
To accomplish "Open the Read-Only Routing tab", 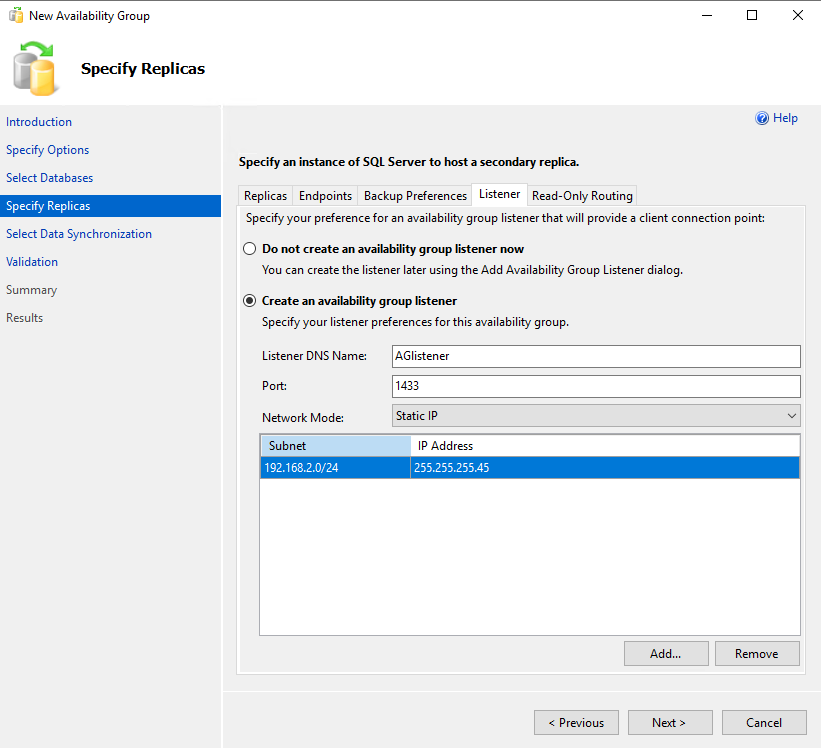I will click(582, 196).
